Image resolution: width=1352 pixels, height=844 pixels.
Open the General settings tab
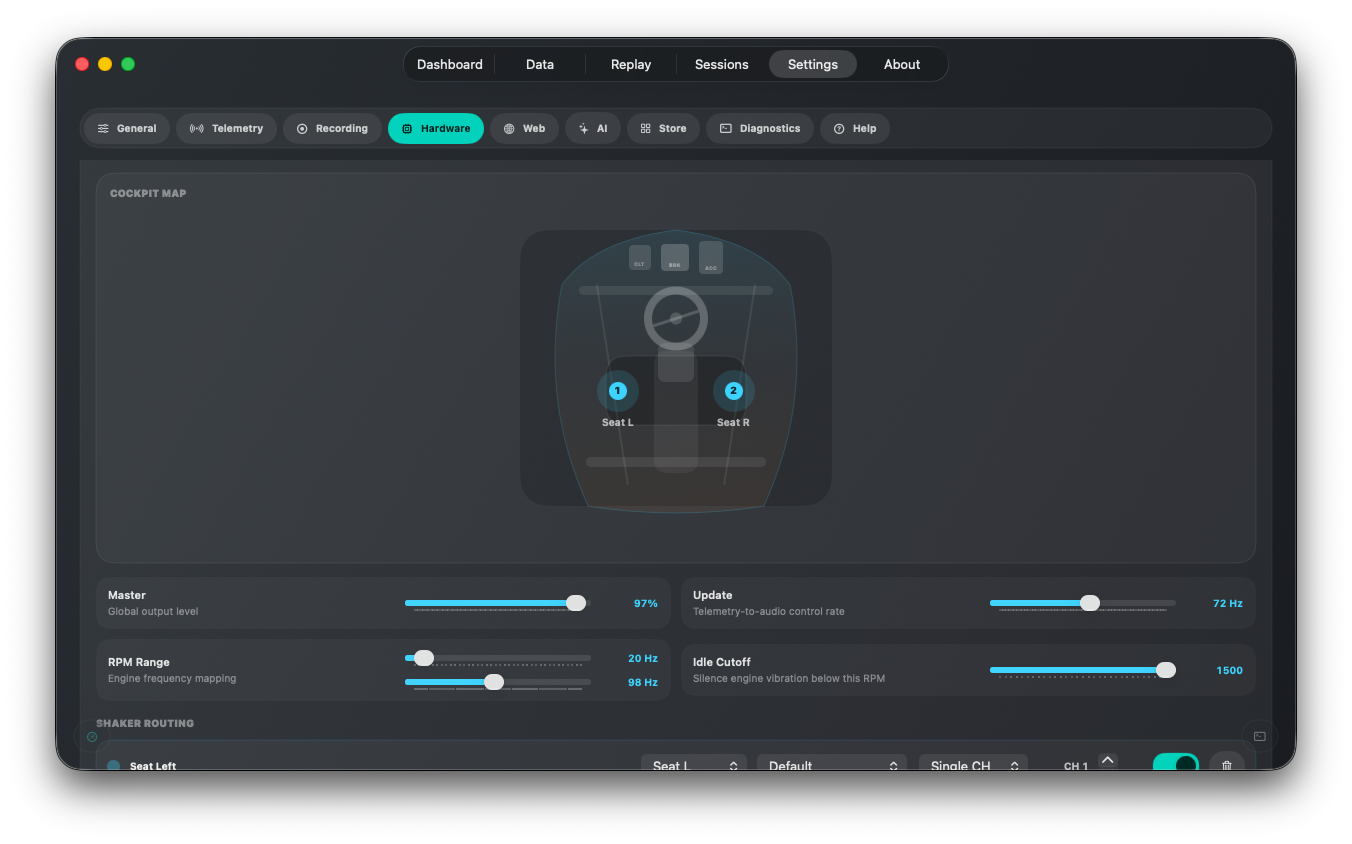pyautogui.click(x=127, y=128)
